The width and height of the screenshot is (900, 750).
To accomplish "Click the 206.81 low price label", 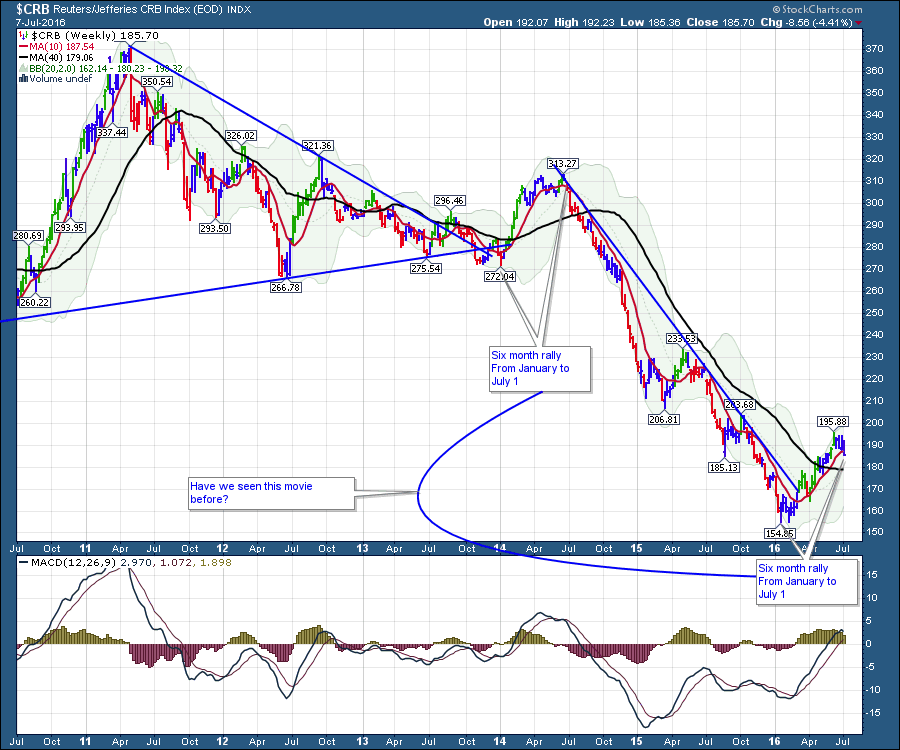I will [x=663, y=419].
